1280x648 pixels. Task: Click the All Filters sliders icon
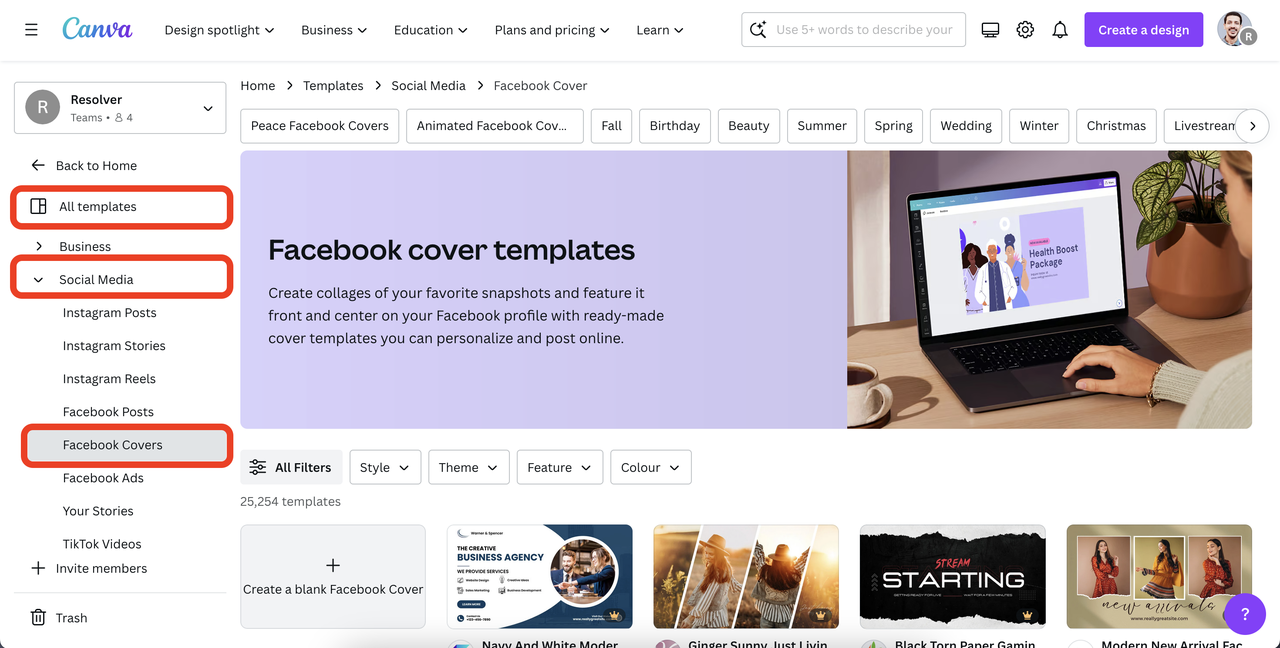click(258, 467)
